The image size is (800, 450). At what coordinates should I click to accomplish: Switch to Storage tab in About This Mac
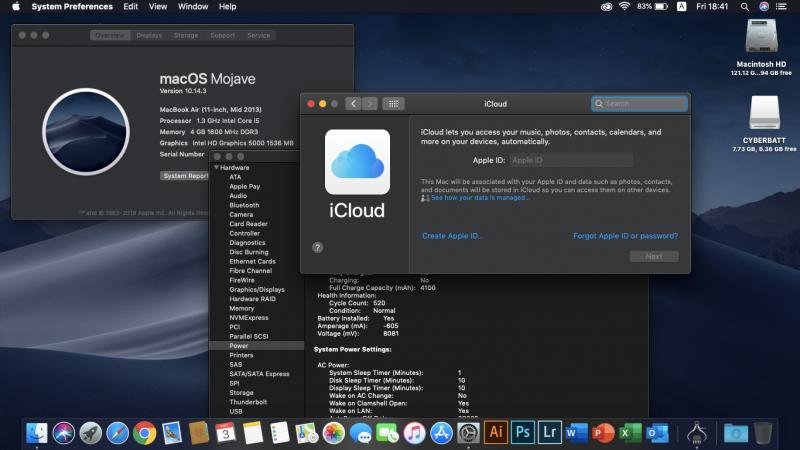pyautogui.click(x=186, y=35)
